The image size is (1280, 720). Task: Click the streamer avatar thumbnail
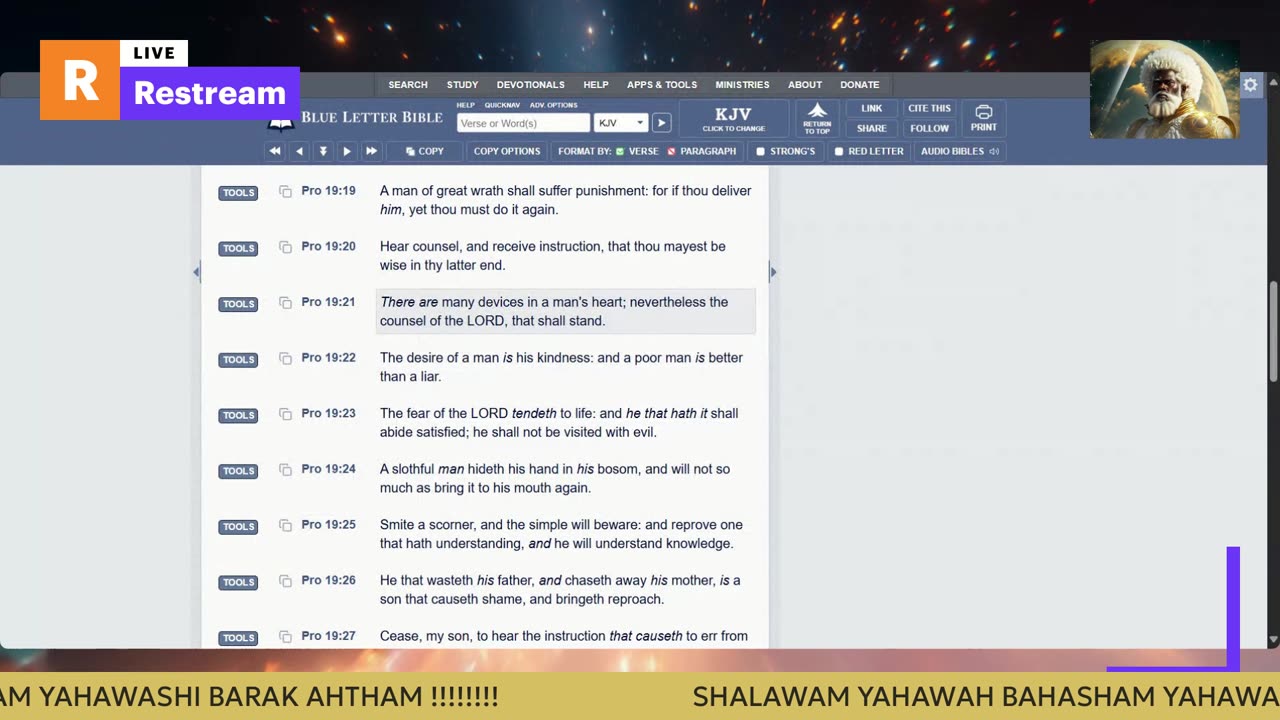coord(1165,89)
